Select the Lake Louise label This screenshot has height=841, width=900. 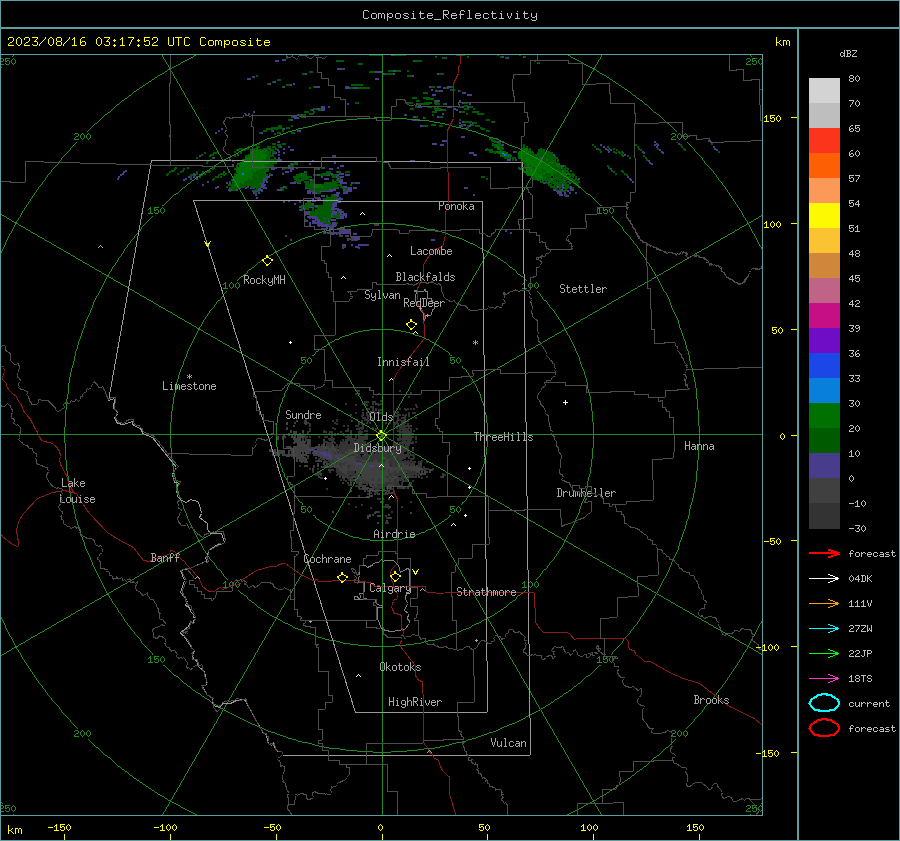[77, 491]
